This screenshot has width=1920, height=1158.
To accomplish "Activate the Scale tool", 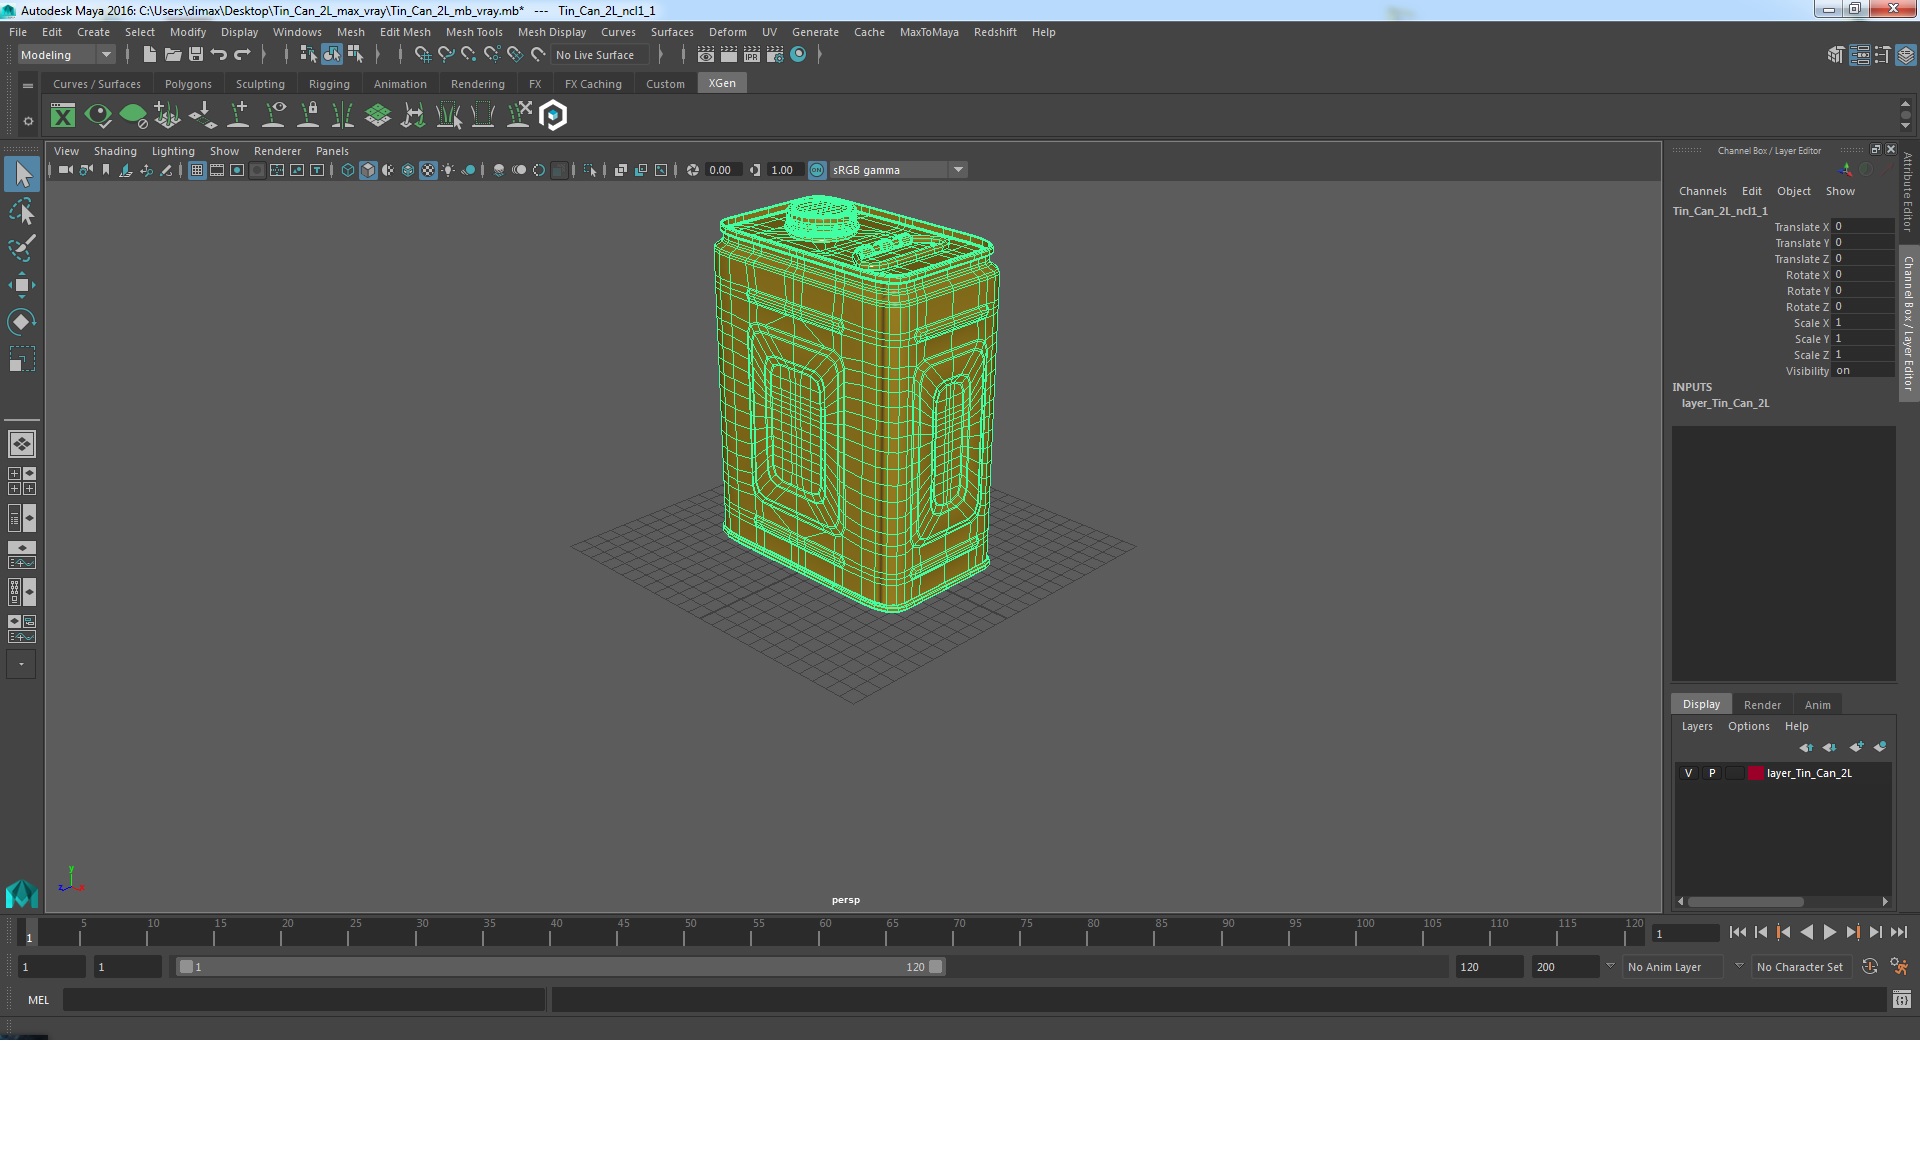I will point(22,359).
